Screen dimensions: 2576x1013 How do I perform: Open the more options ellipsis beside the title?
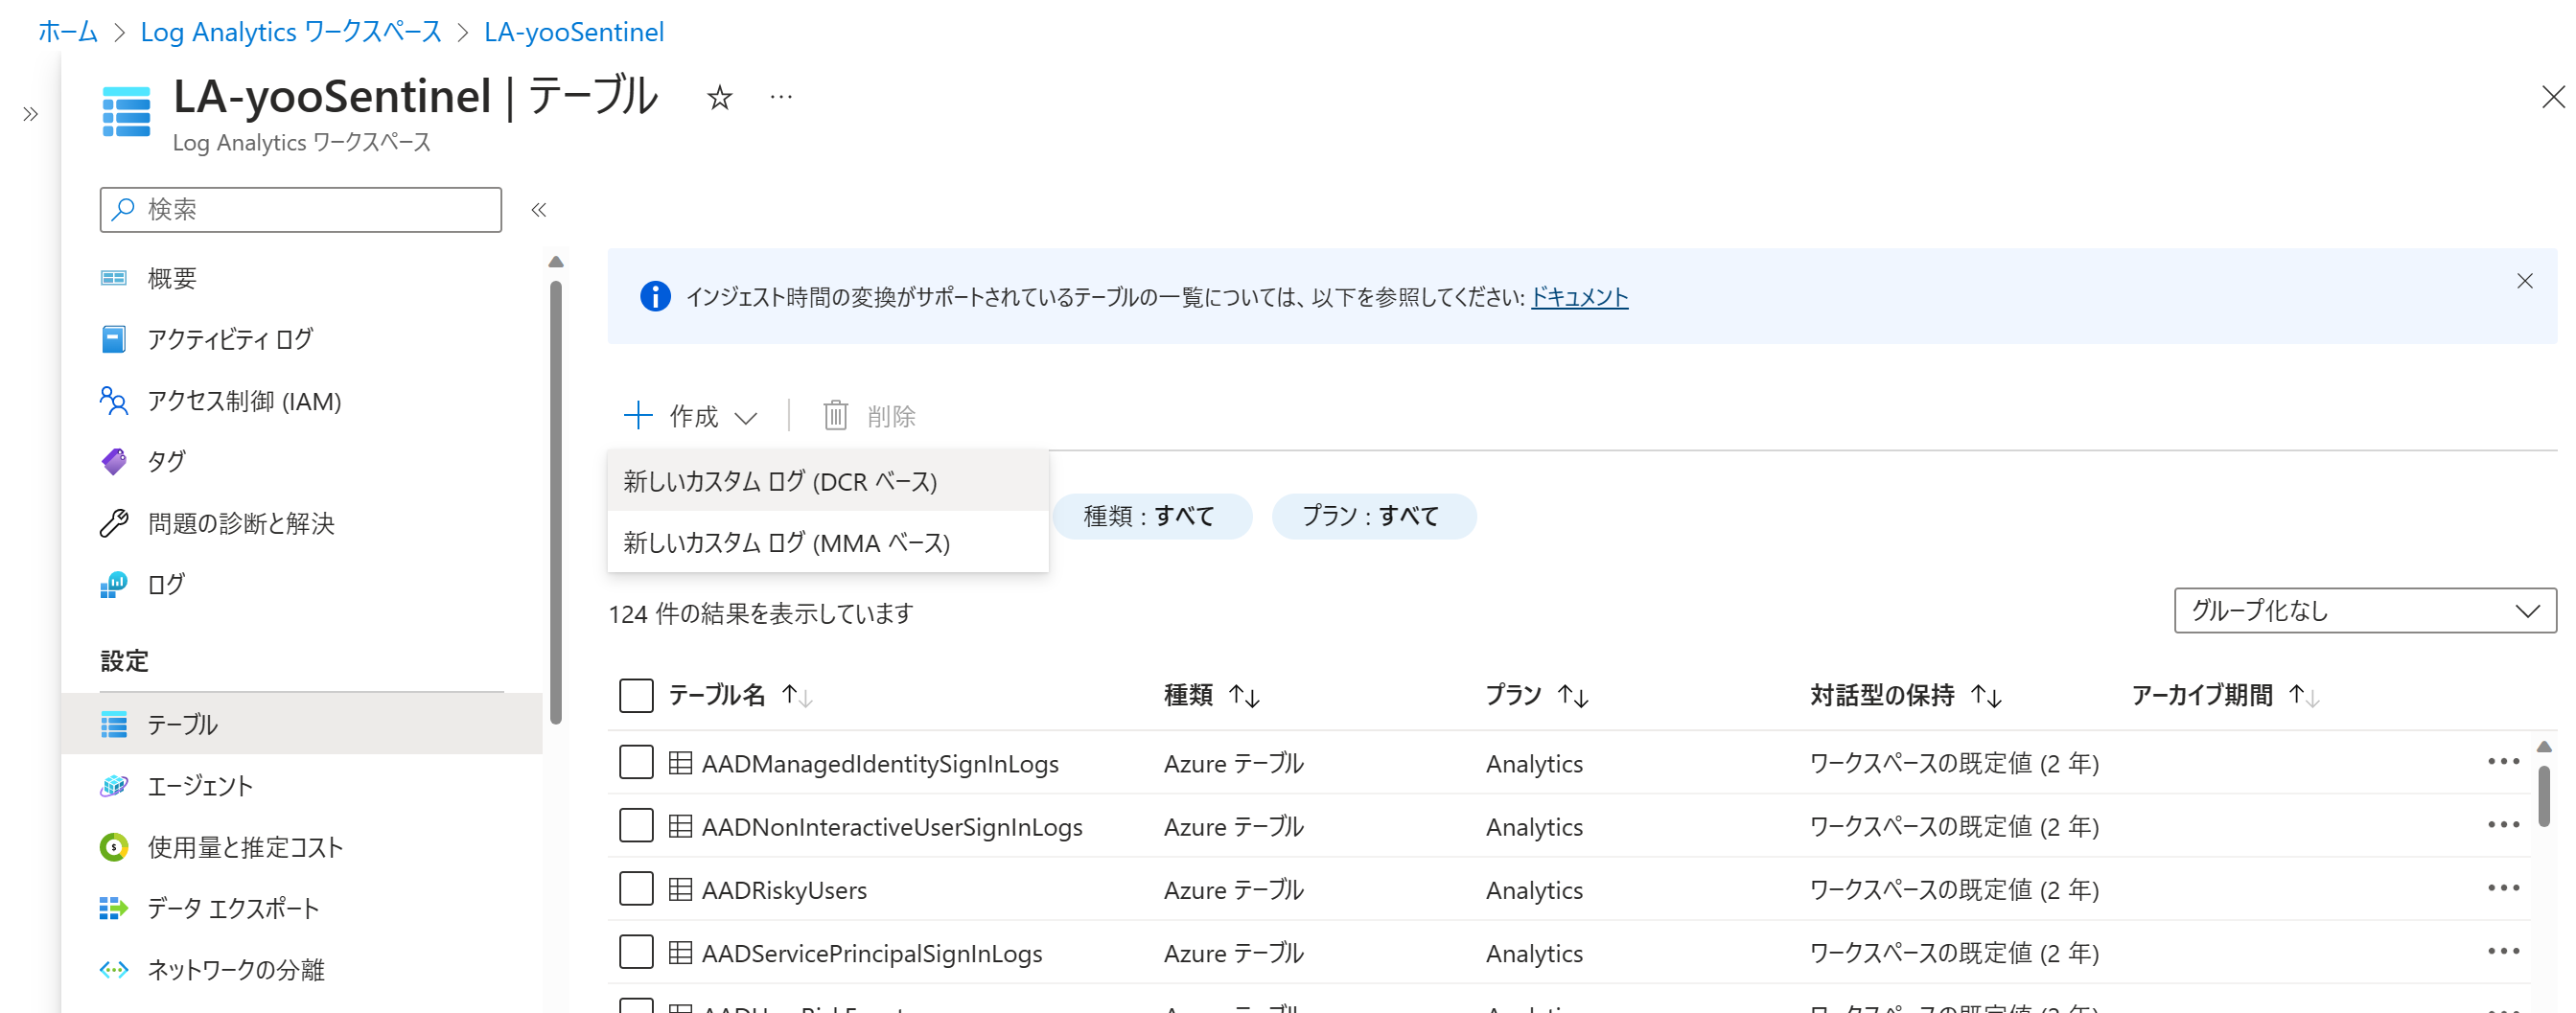tap(781, 97)
